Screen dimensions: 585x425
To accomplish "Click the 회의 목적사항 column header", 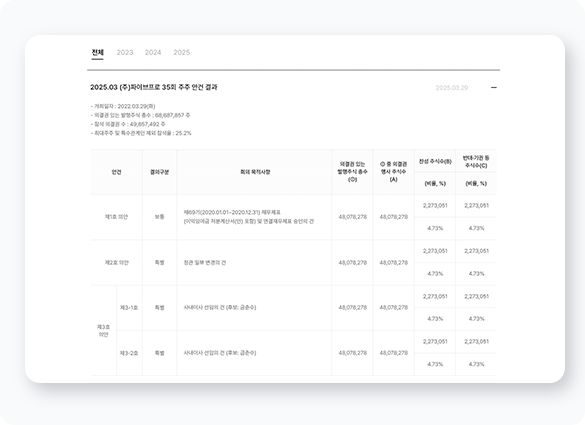I will (x=255, y=172).
